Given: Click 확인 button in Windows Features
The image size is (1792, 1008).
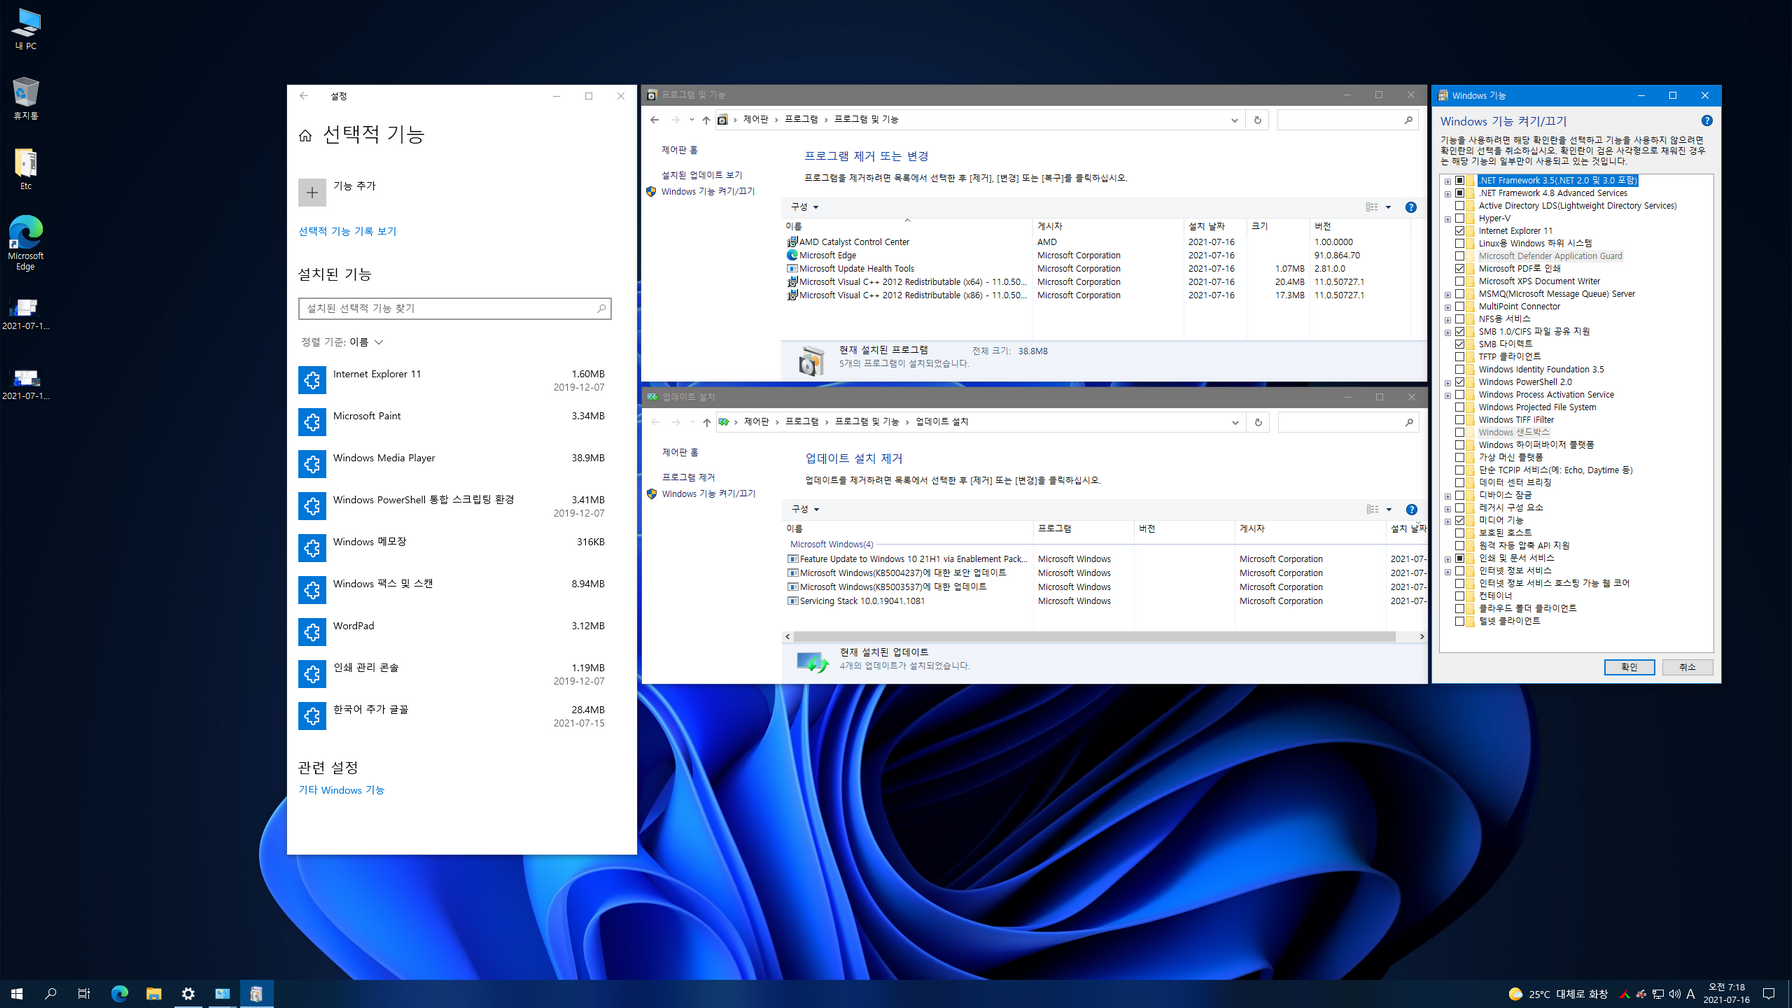Looking at the screenshot, I should [x=1629, y=667].
